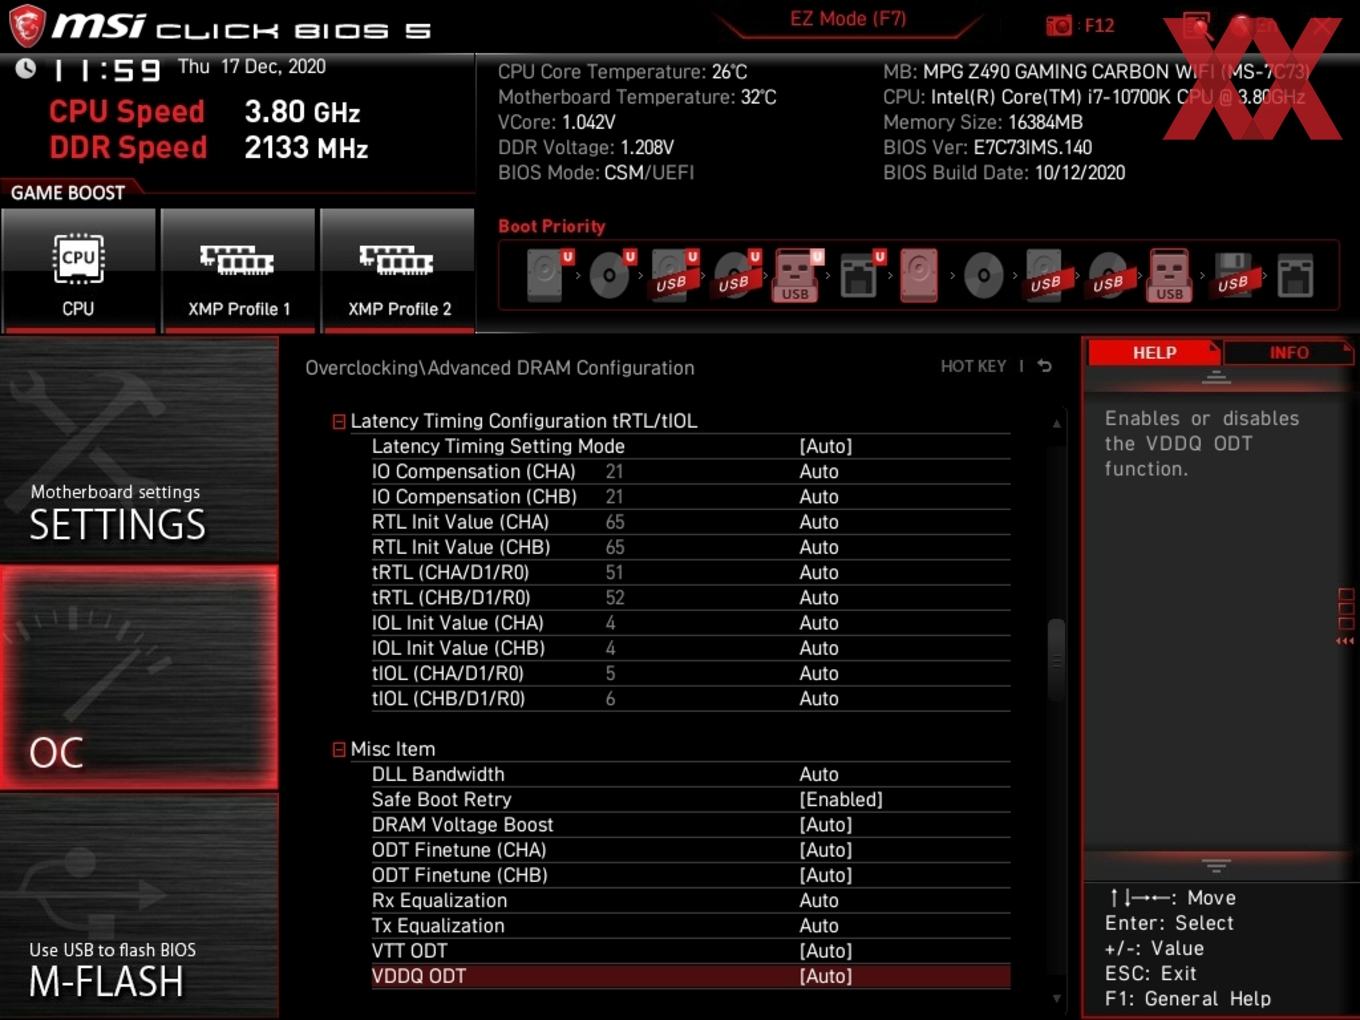This screenshot has width=1360, height=1020.
Task: Select tRTL (CHA/D1/R0) Auto field
Action: (x=818, y=572)
